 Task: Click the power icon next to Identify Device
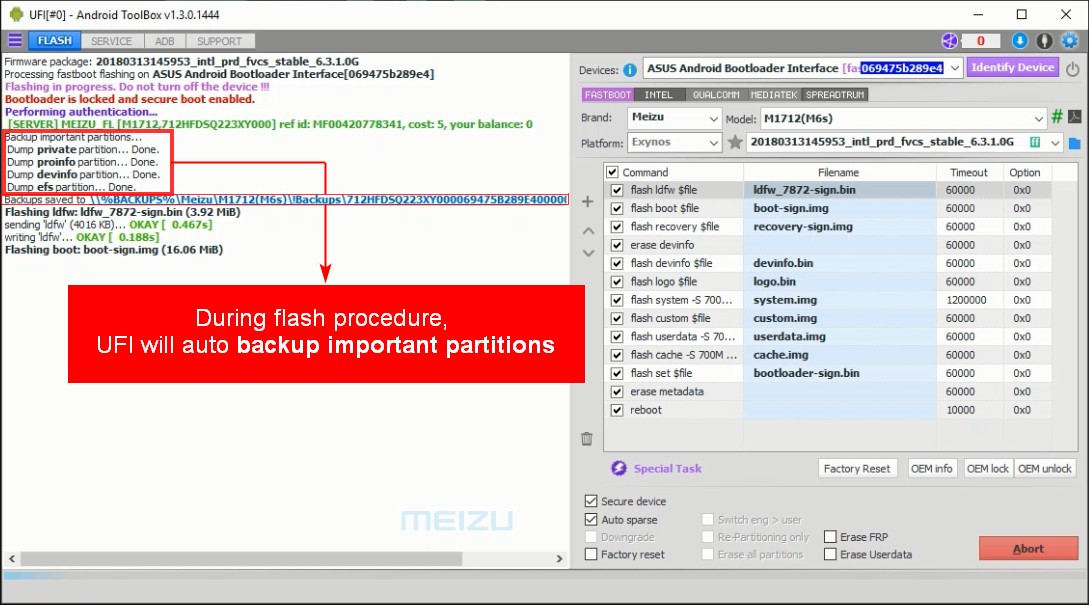(1073, 69)
